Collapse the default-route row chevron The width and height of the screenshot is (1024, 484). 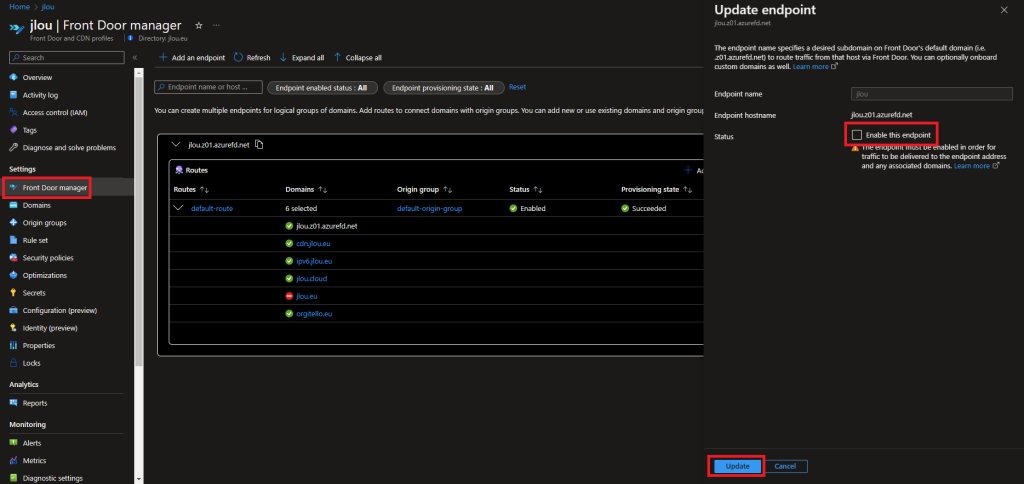point(178,208)
